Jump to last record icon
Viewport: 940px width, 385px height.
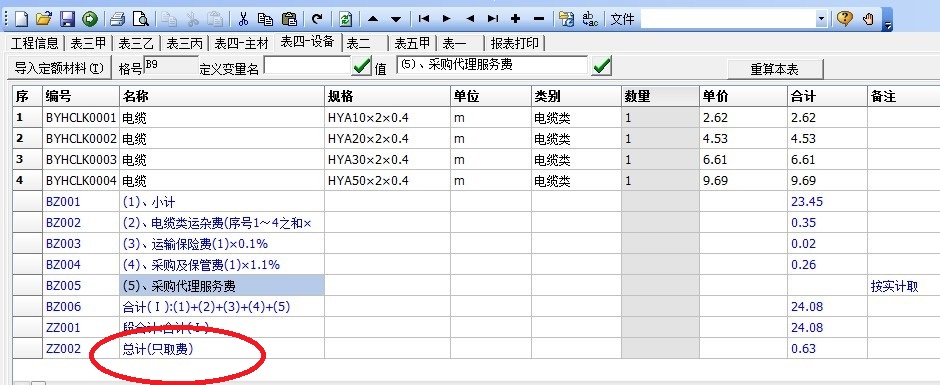pyautogui.click(x=493, y=19)
